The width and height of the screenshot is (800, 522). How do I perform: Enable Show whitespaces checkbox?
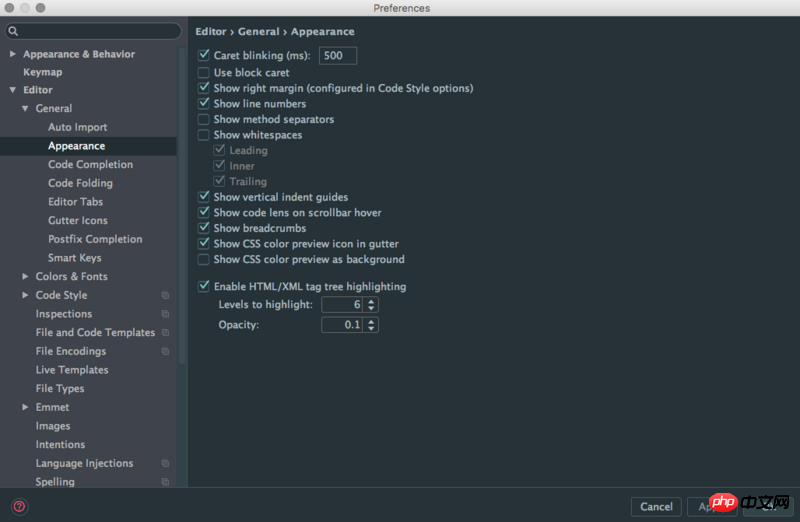coord(204,135)
